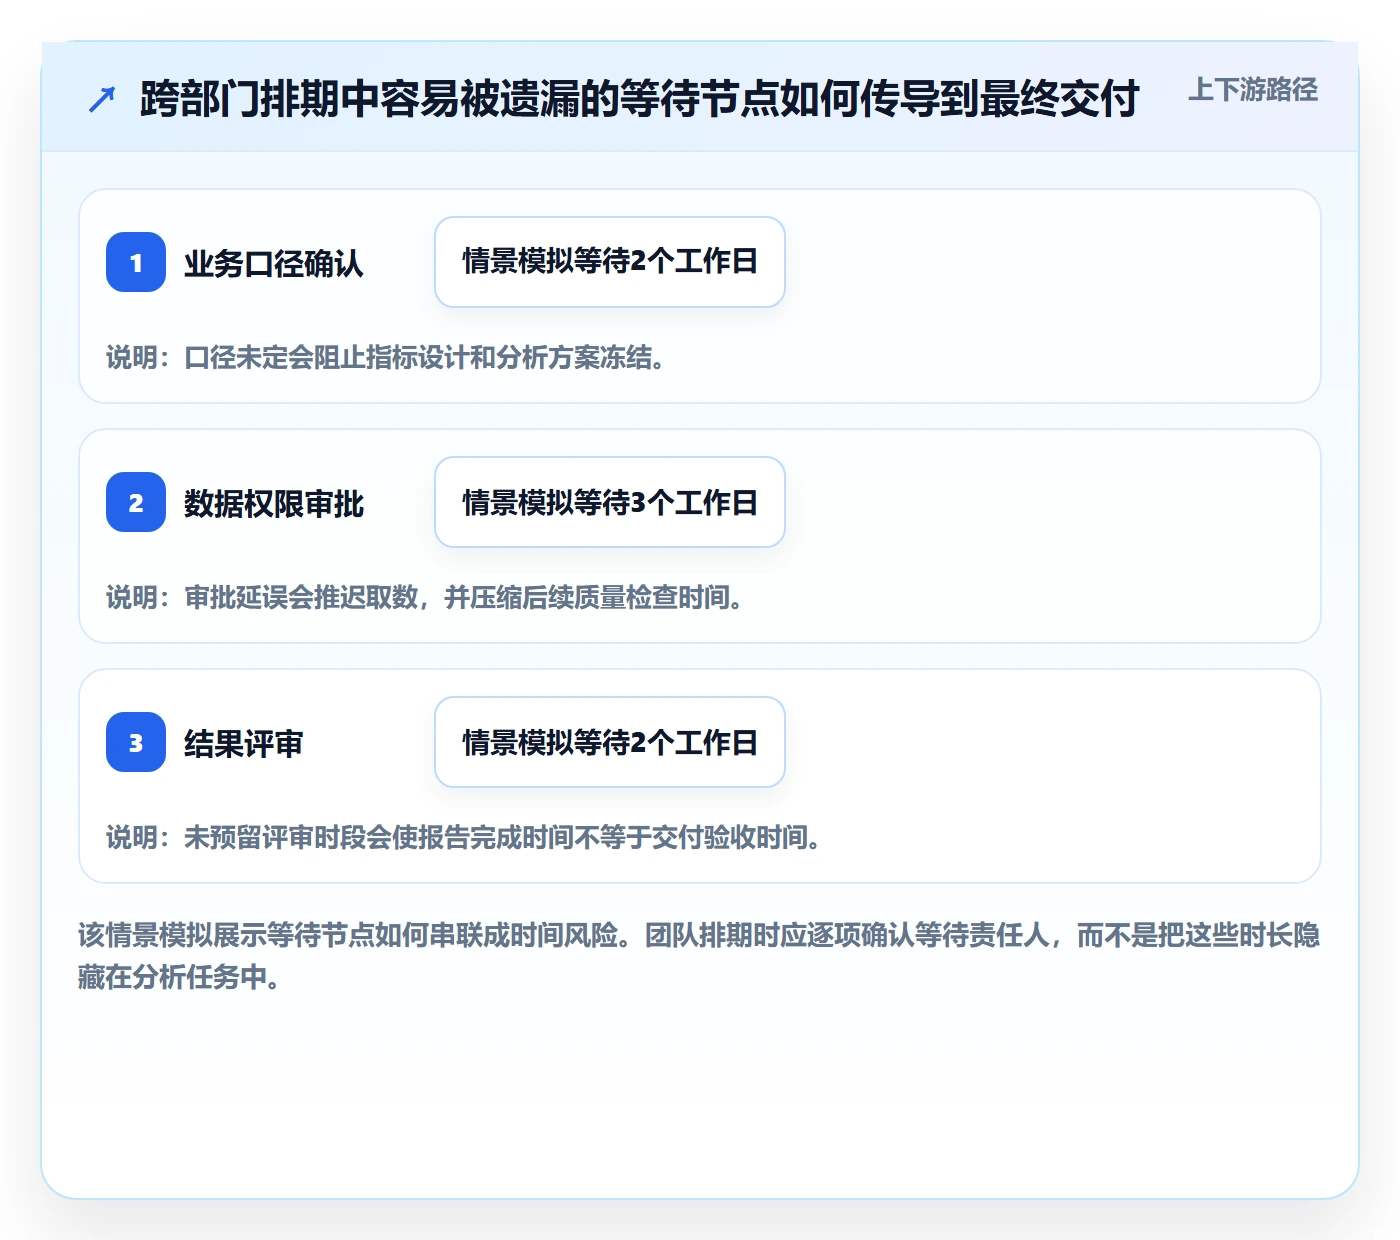The image size is (1400, 1240).
Task: Click the blue step number 2 badge
Action: 136,502
